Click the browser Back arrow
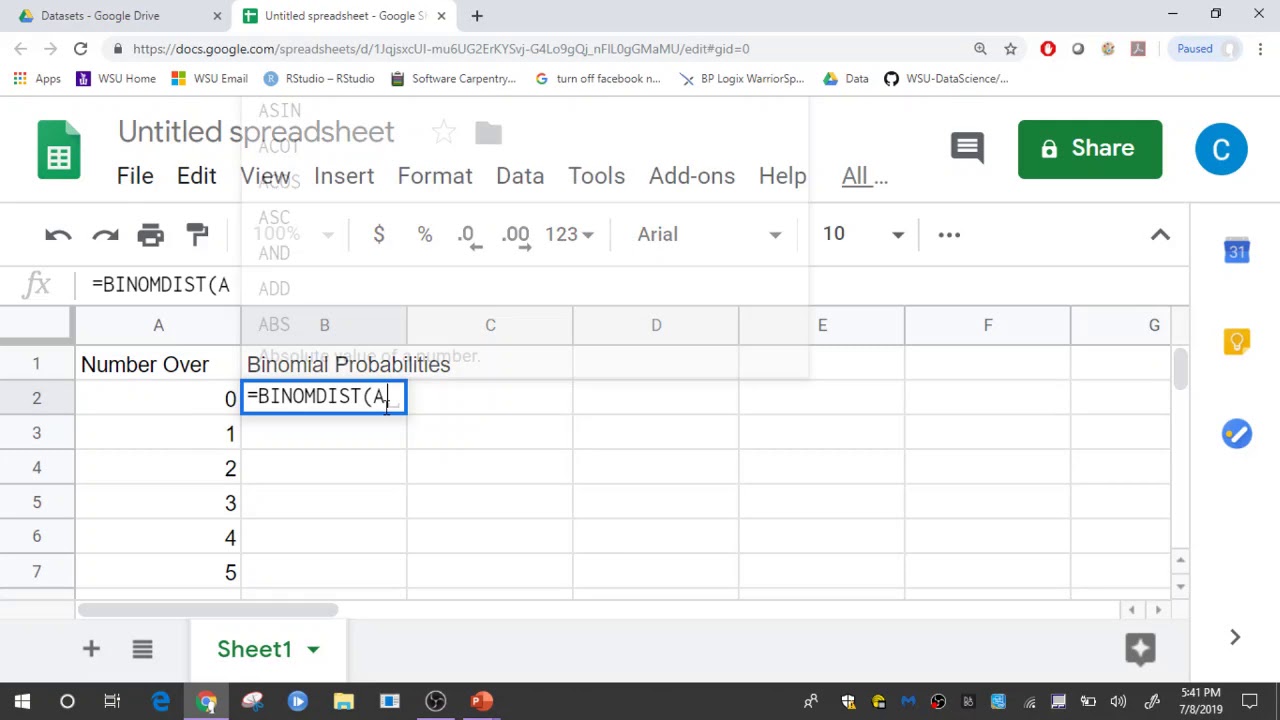The image size is (1280, 720). tap(21, 48)
